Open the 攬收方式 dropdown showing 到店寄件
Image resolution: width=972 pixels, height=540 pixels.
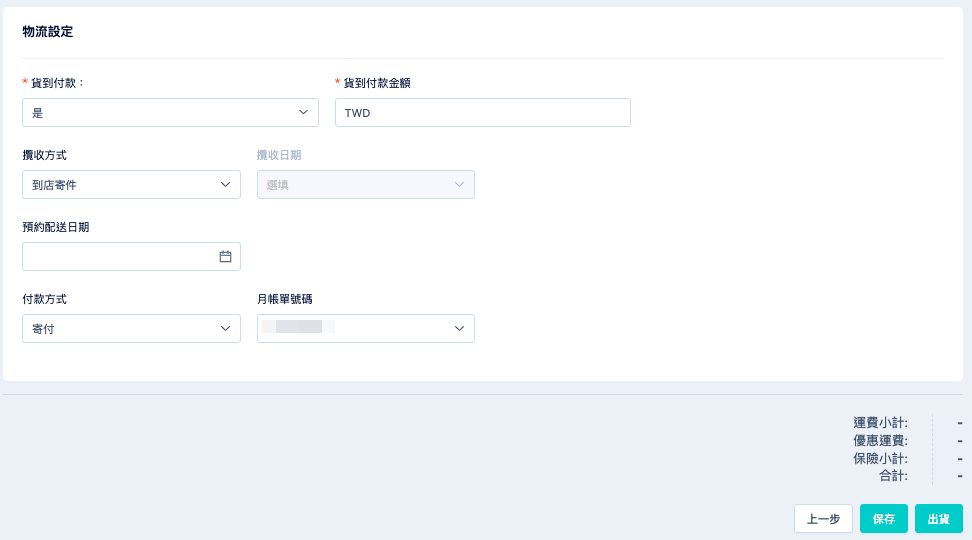pyautogui.click(x=131, y=185)
